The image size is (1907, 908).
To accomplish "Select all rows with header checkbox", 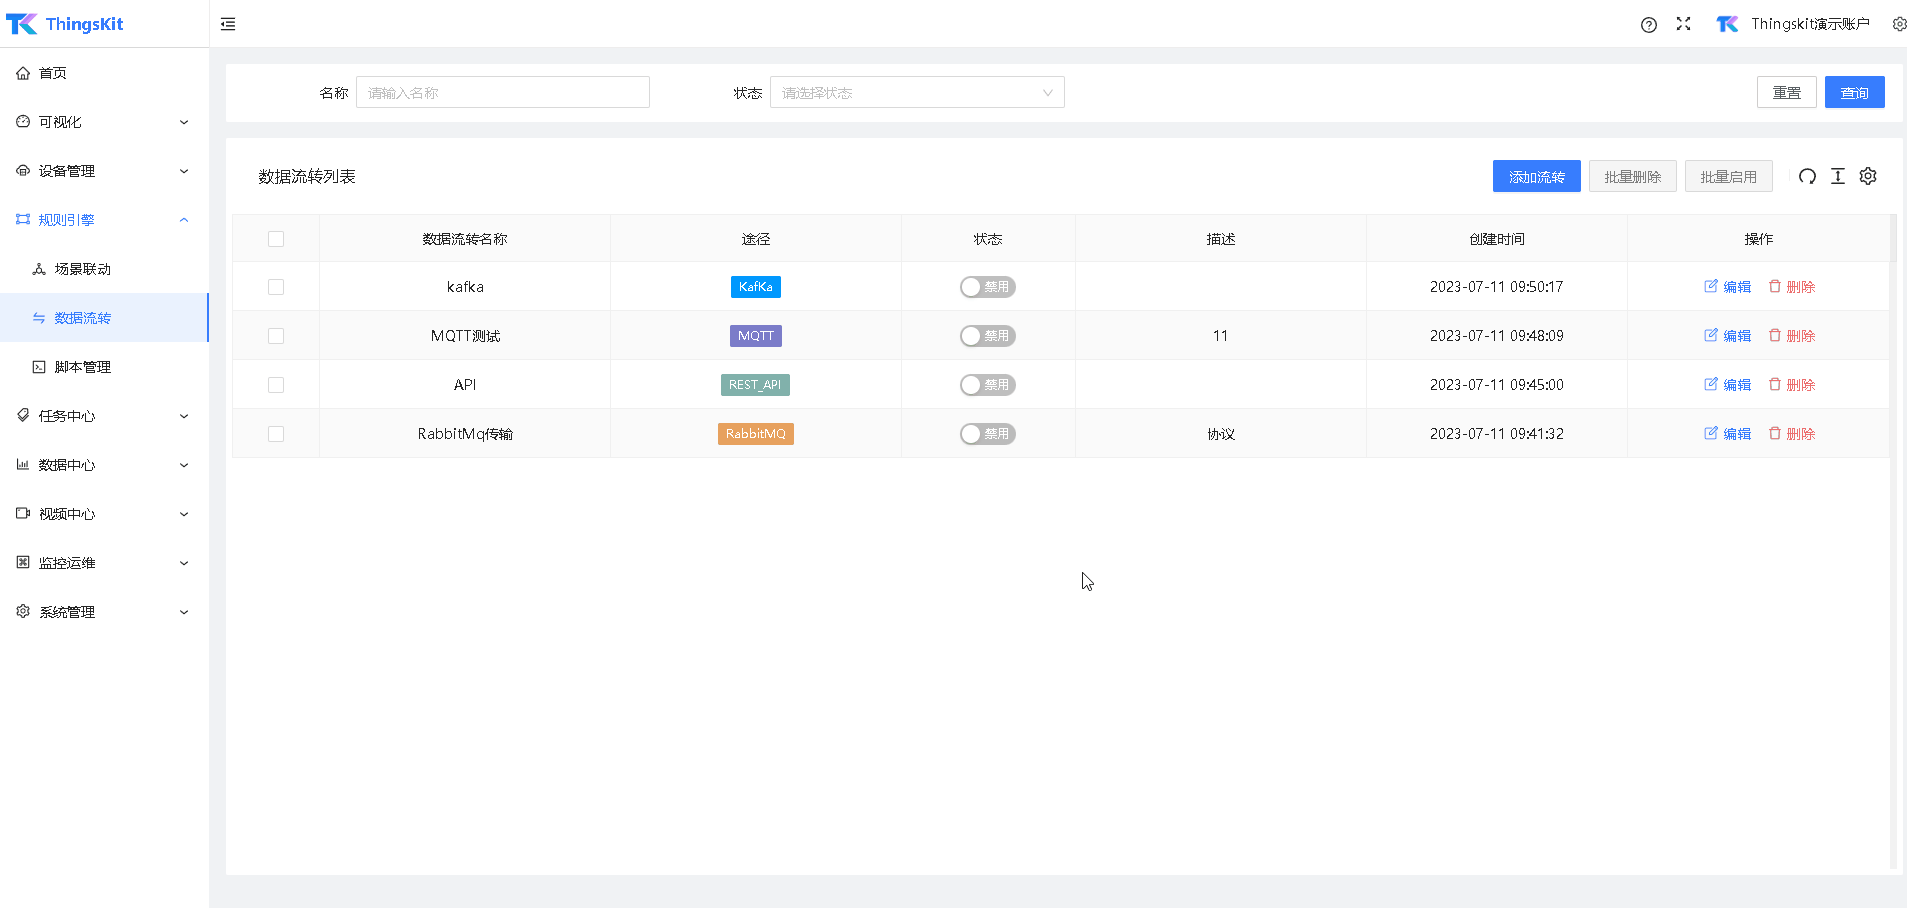I will tap(276, 239).
